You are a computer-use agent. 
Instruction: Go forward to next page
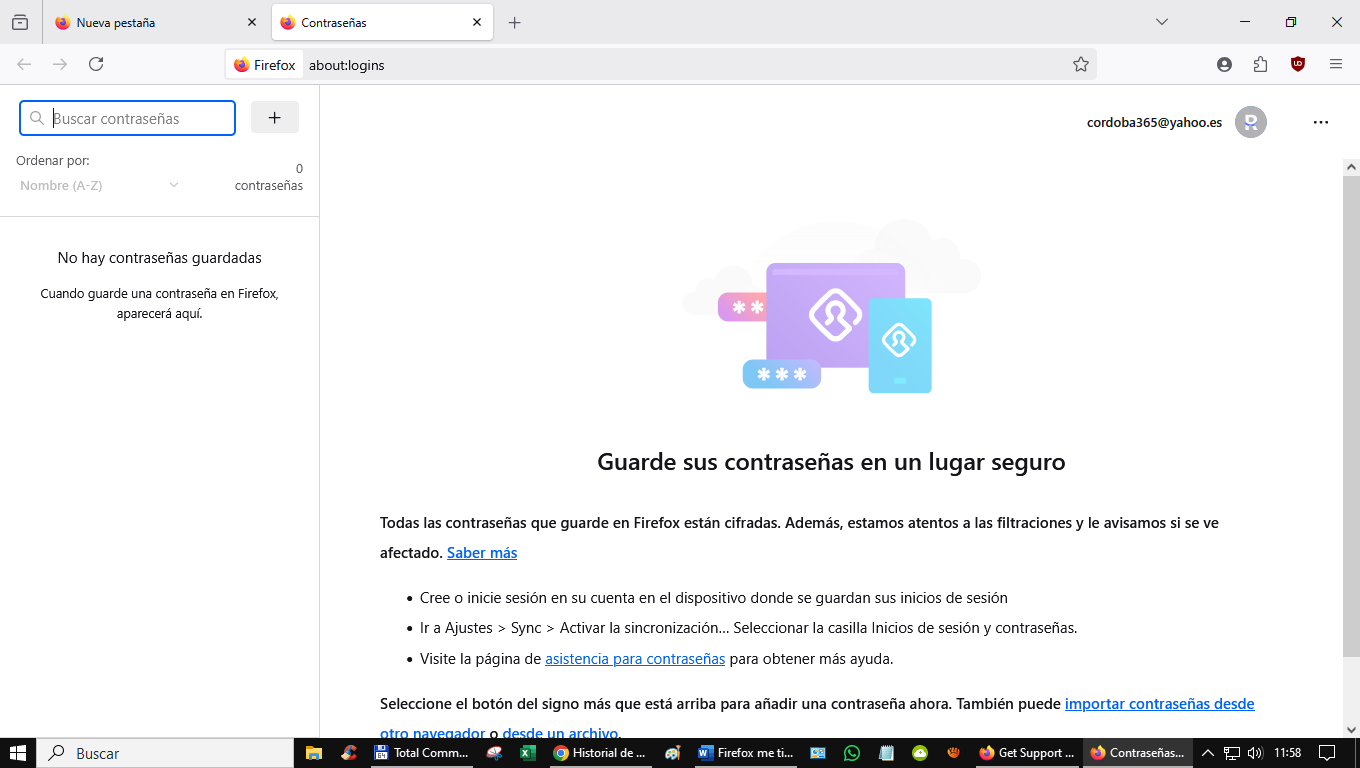coord(60,64)
